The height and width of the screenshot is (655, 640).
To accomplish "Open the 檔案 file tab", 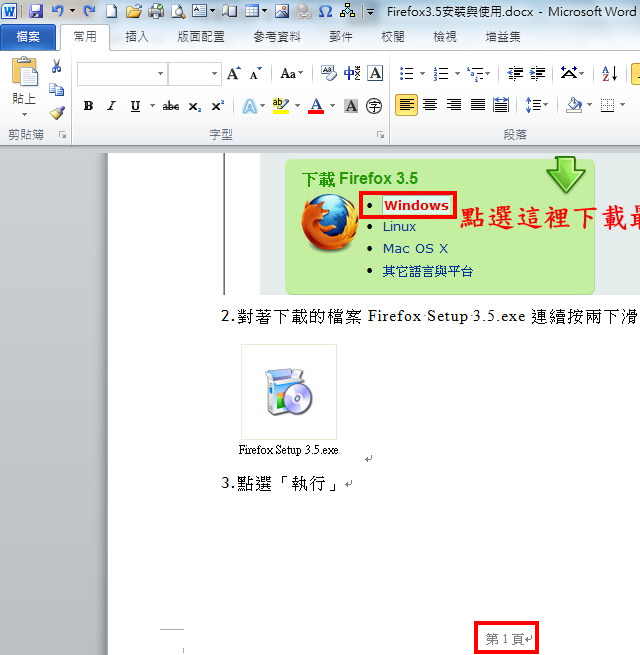I will click(x=28, y=37).
